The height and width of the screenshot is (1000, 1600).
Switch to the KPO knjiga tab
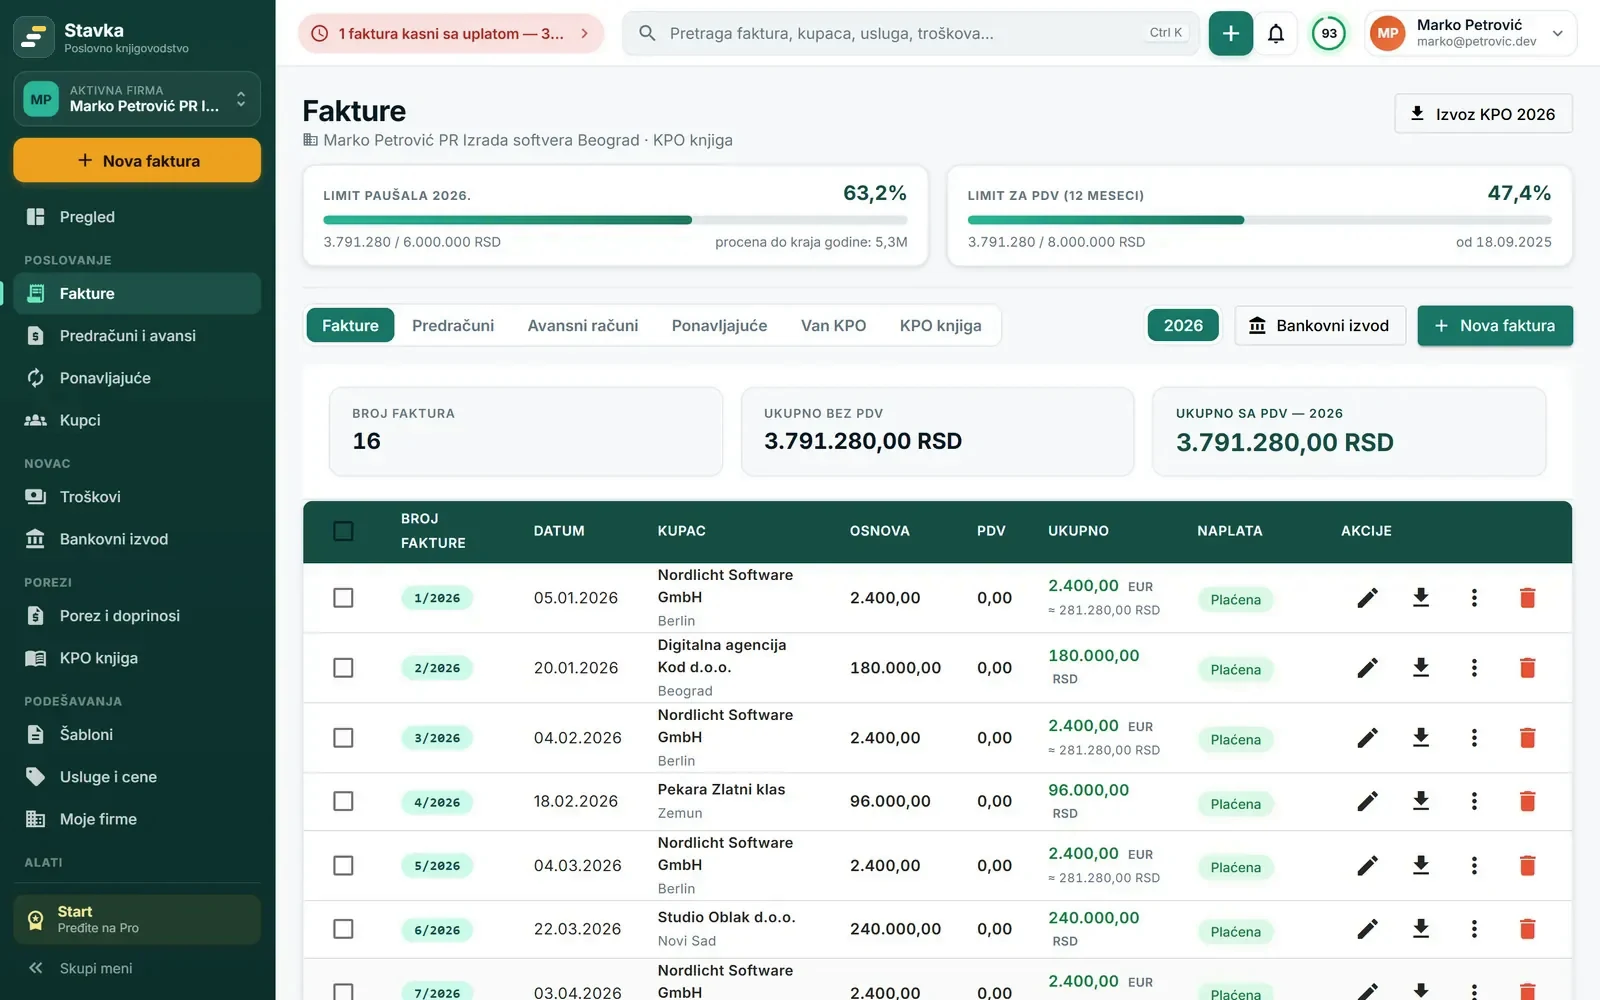click(940, 326)
